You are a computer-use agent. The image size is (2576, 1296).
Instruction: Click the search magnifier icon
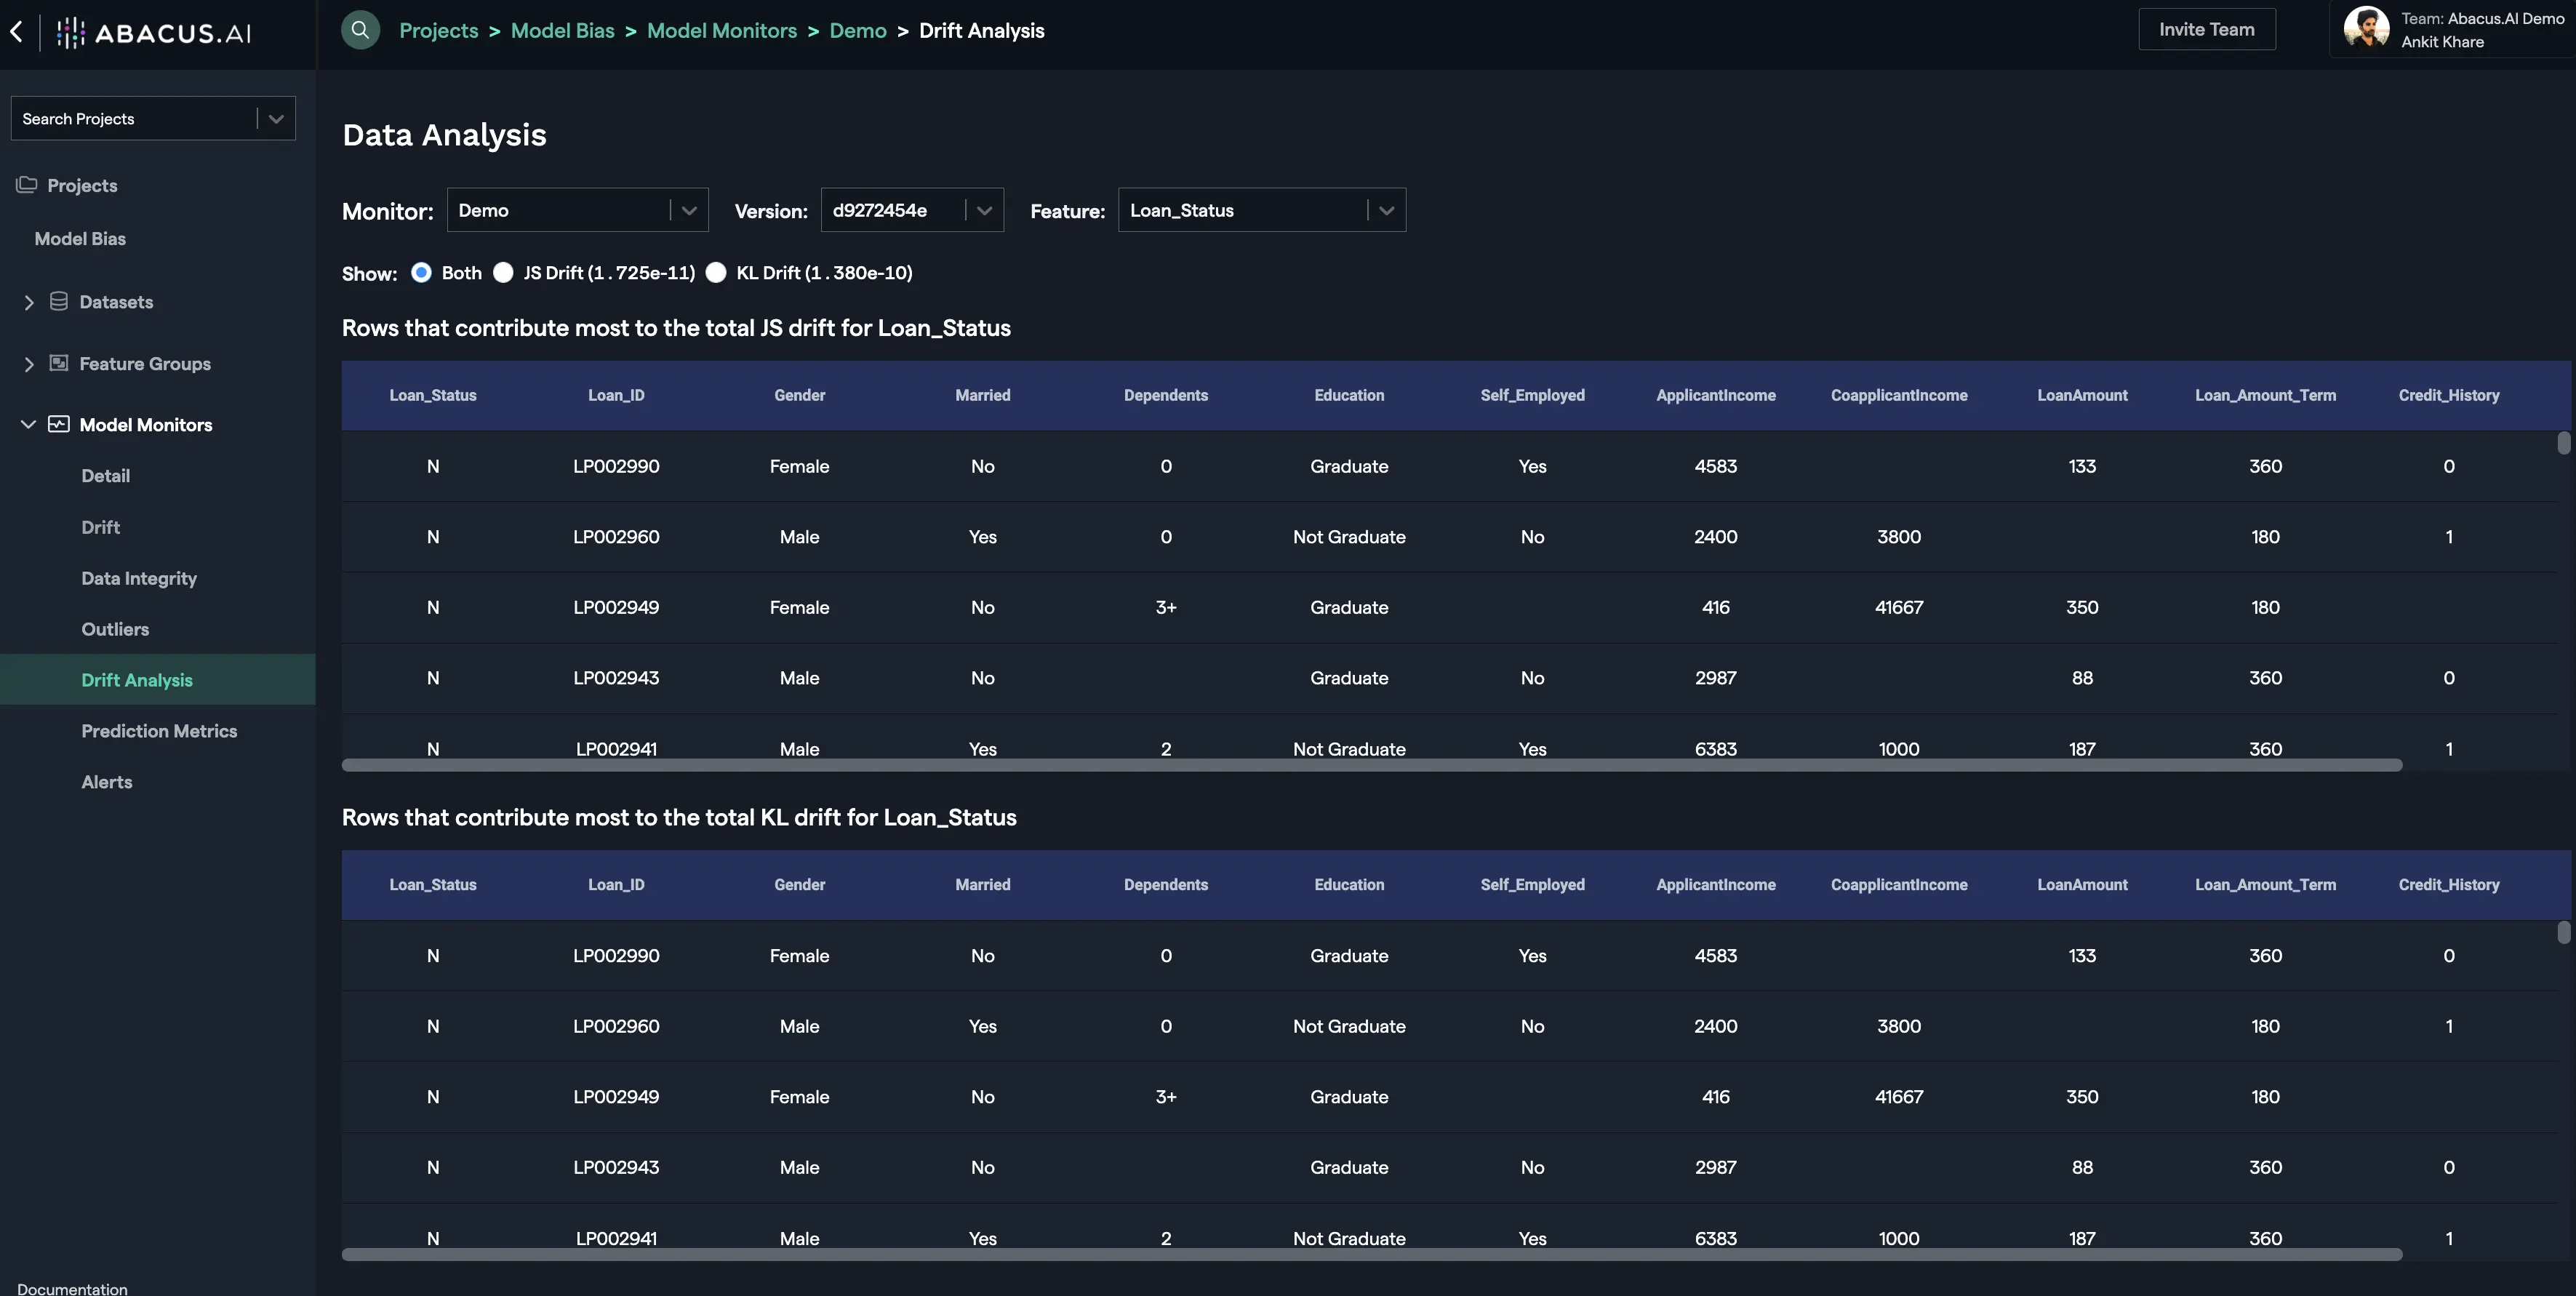coord(360,30)
